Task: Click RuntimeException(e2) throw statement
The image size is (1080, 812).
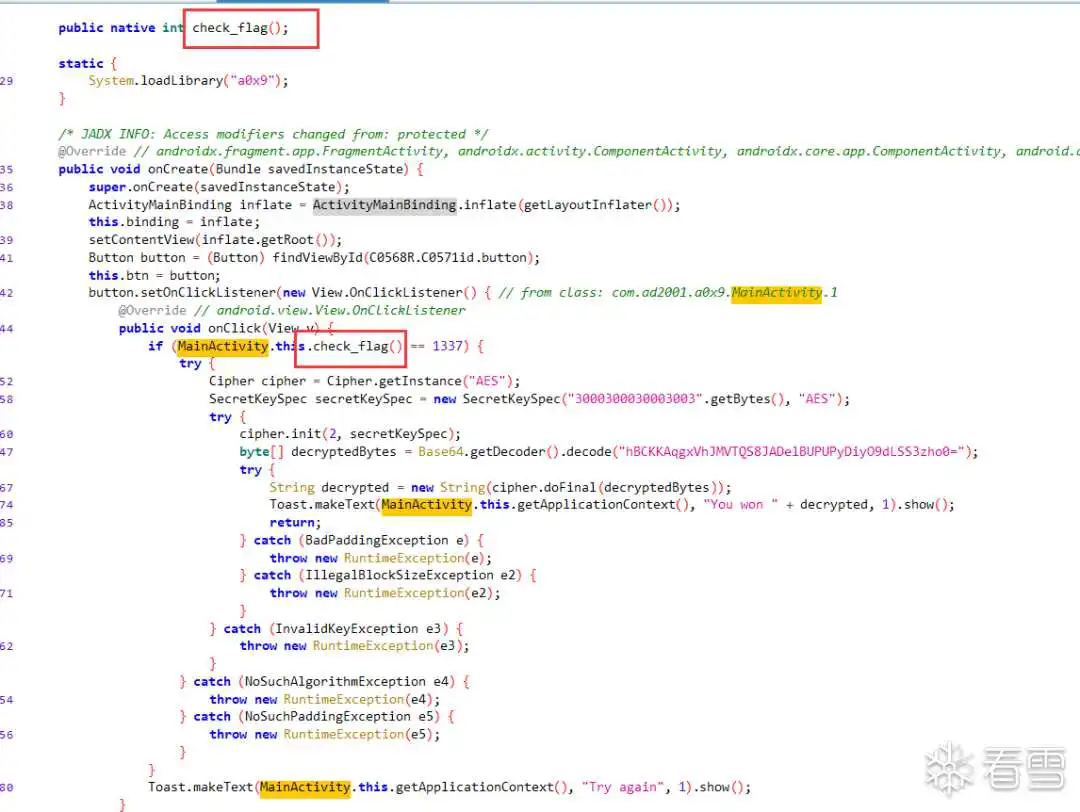Action: [x=385, y=593]
